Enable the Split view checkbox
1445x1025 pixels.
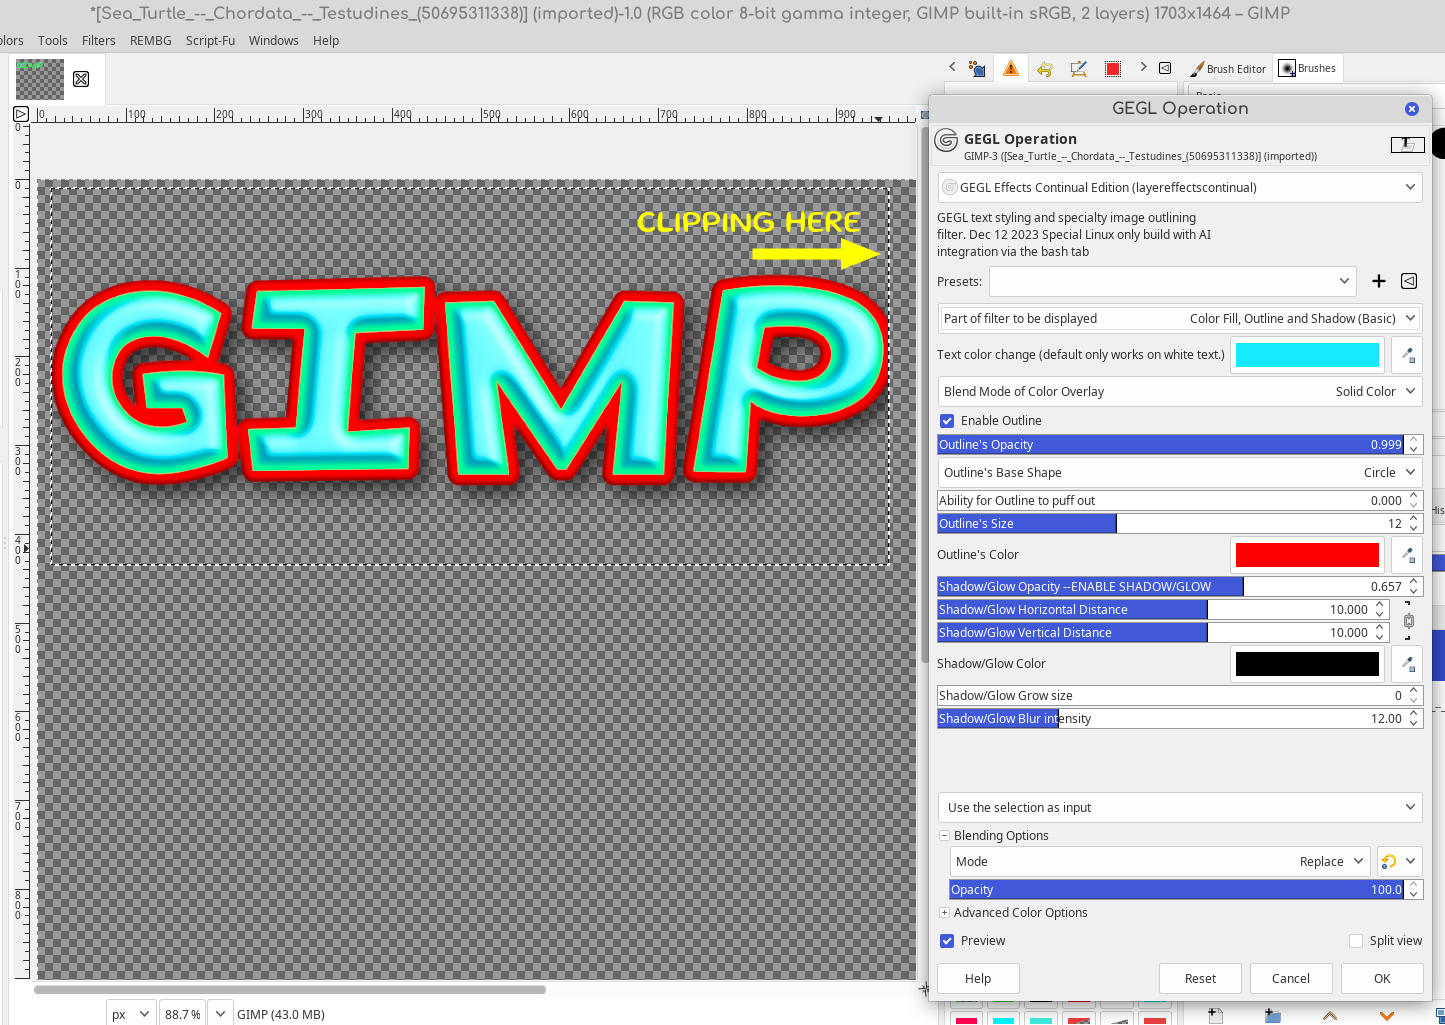(1356, 941)
